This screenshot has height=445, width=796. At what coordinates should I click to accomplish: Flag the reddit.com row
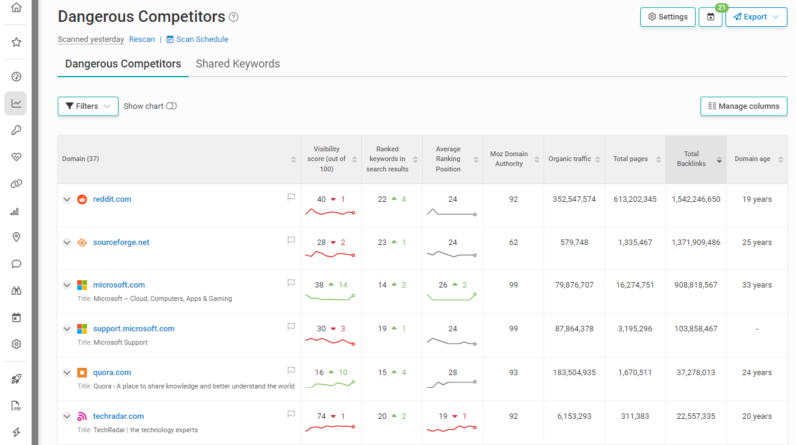click(x=291, y=197)
